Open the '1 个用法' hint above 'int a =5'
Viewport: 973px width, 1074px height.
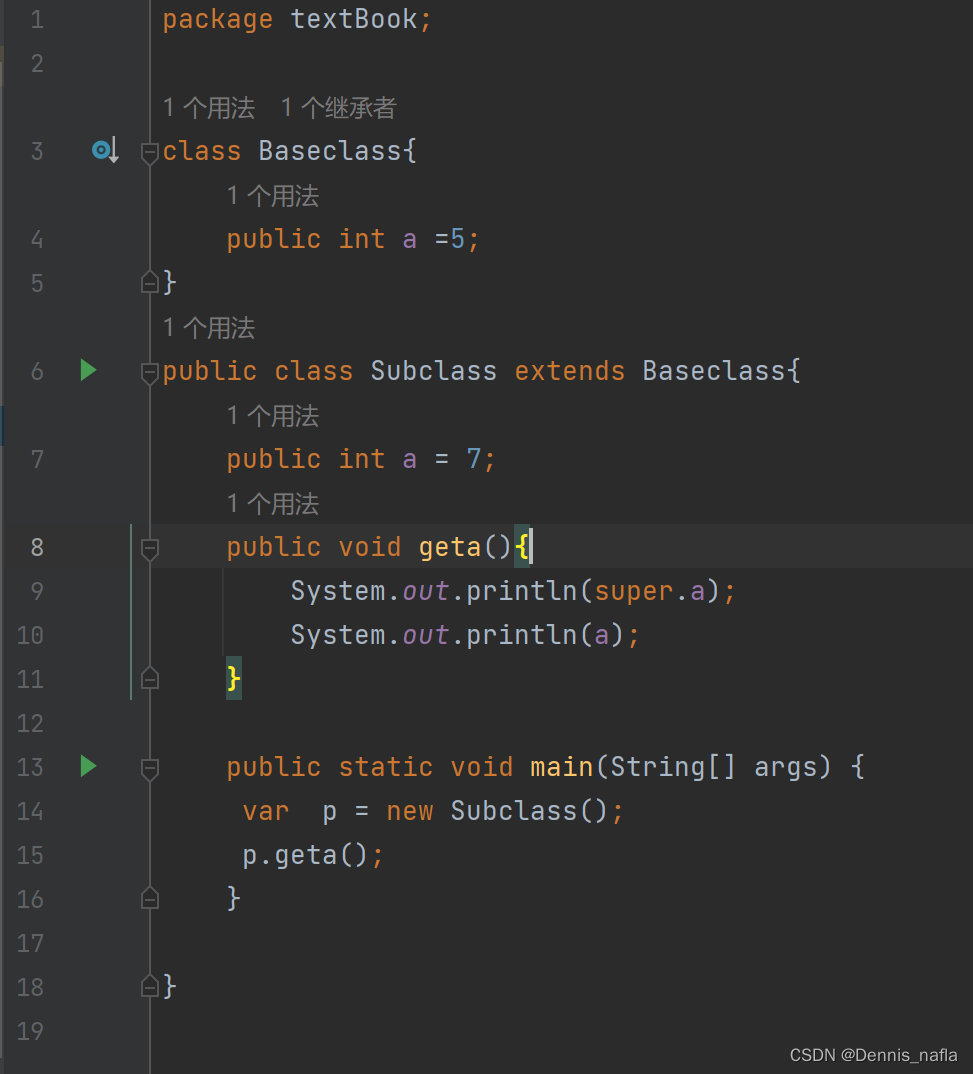pos(273,196)
